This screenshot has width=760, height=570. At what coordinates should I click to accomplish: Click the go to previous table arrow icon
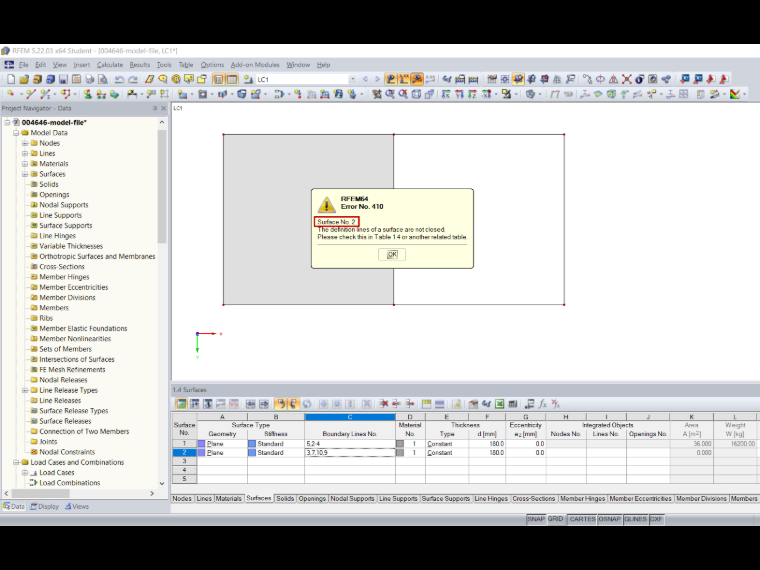(251, 404)
